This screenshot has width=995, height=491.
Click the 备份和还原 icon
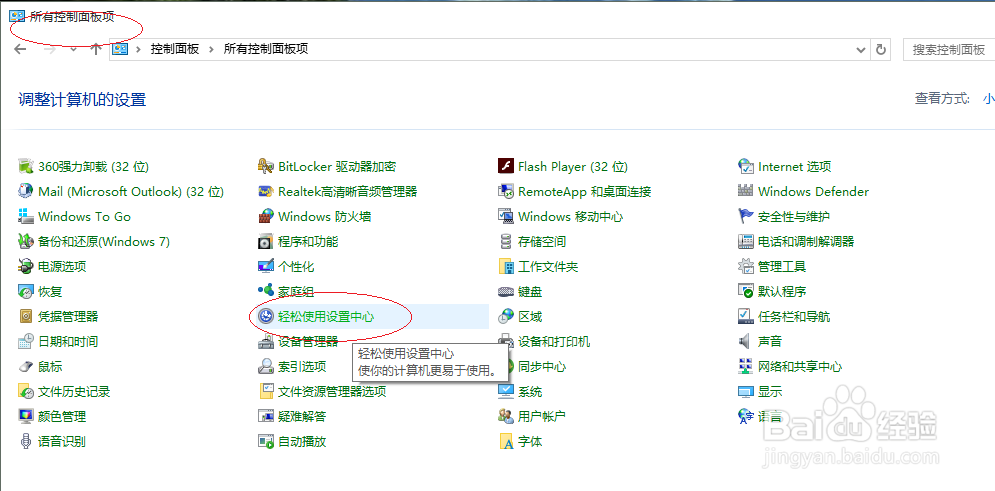coord(26,242)
